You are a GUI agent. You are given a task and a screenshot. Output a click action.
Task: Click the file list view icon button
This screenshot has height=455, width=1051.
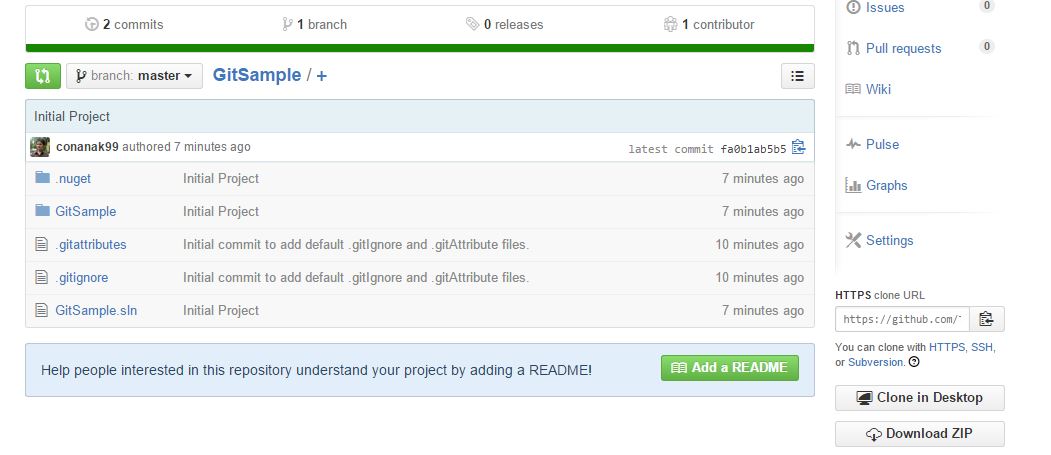pyautogui.click(x=797, y=76)
